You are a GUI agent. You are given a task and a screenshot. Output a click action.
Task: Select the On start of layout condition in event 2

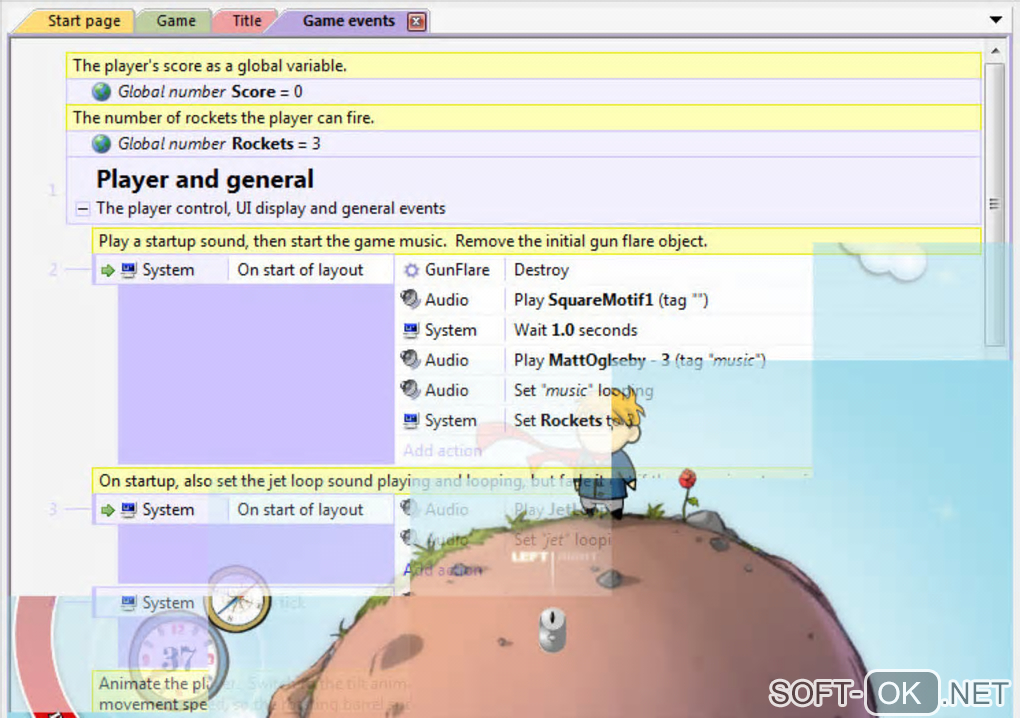(x=300, y=270)
